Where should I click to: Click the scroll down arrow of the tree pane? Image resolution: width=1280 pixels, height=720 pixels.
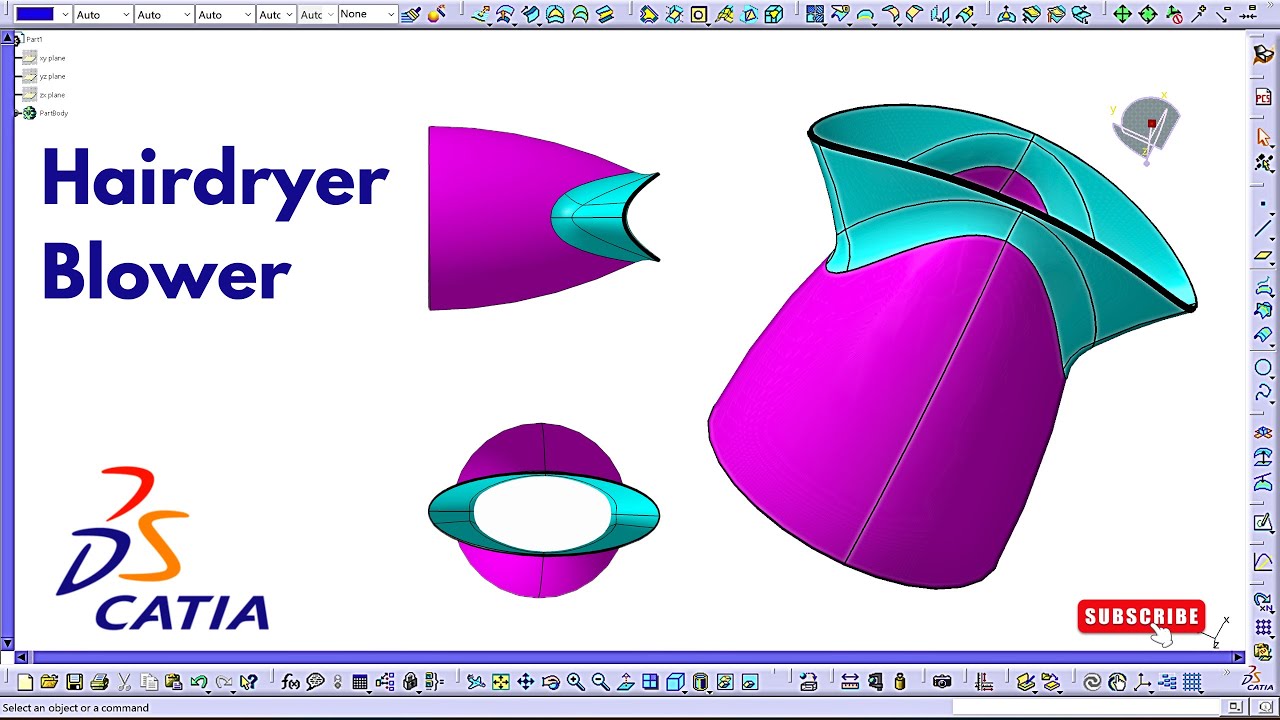7,643
